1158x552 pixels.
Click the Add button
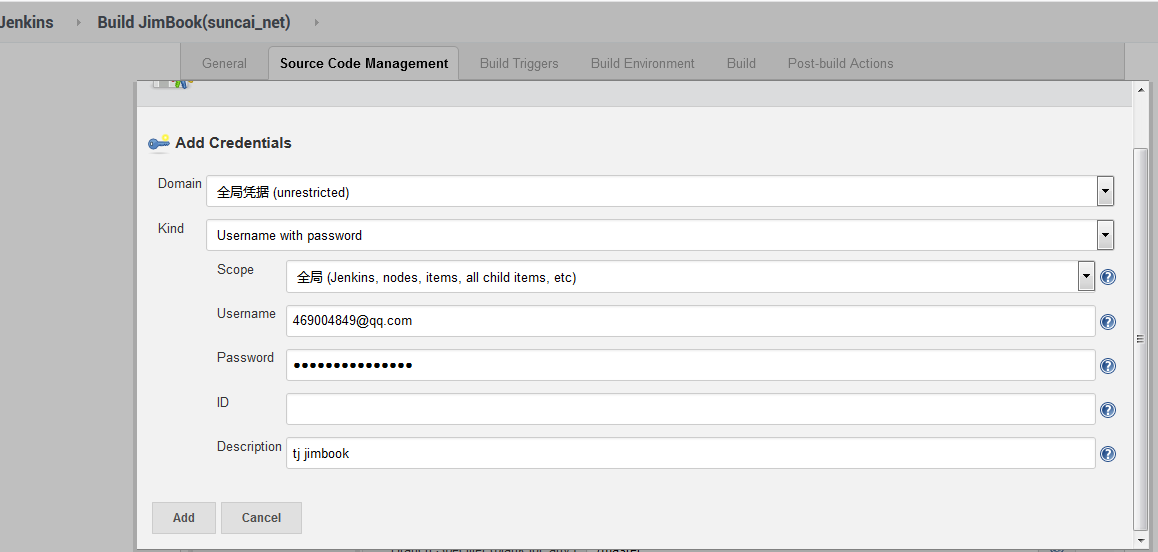(x=184, y=517)
